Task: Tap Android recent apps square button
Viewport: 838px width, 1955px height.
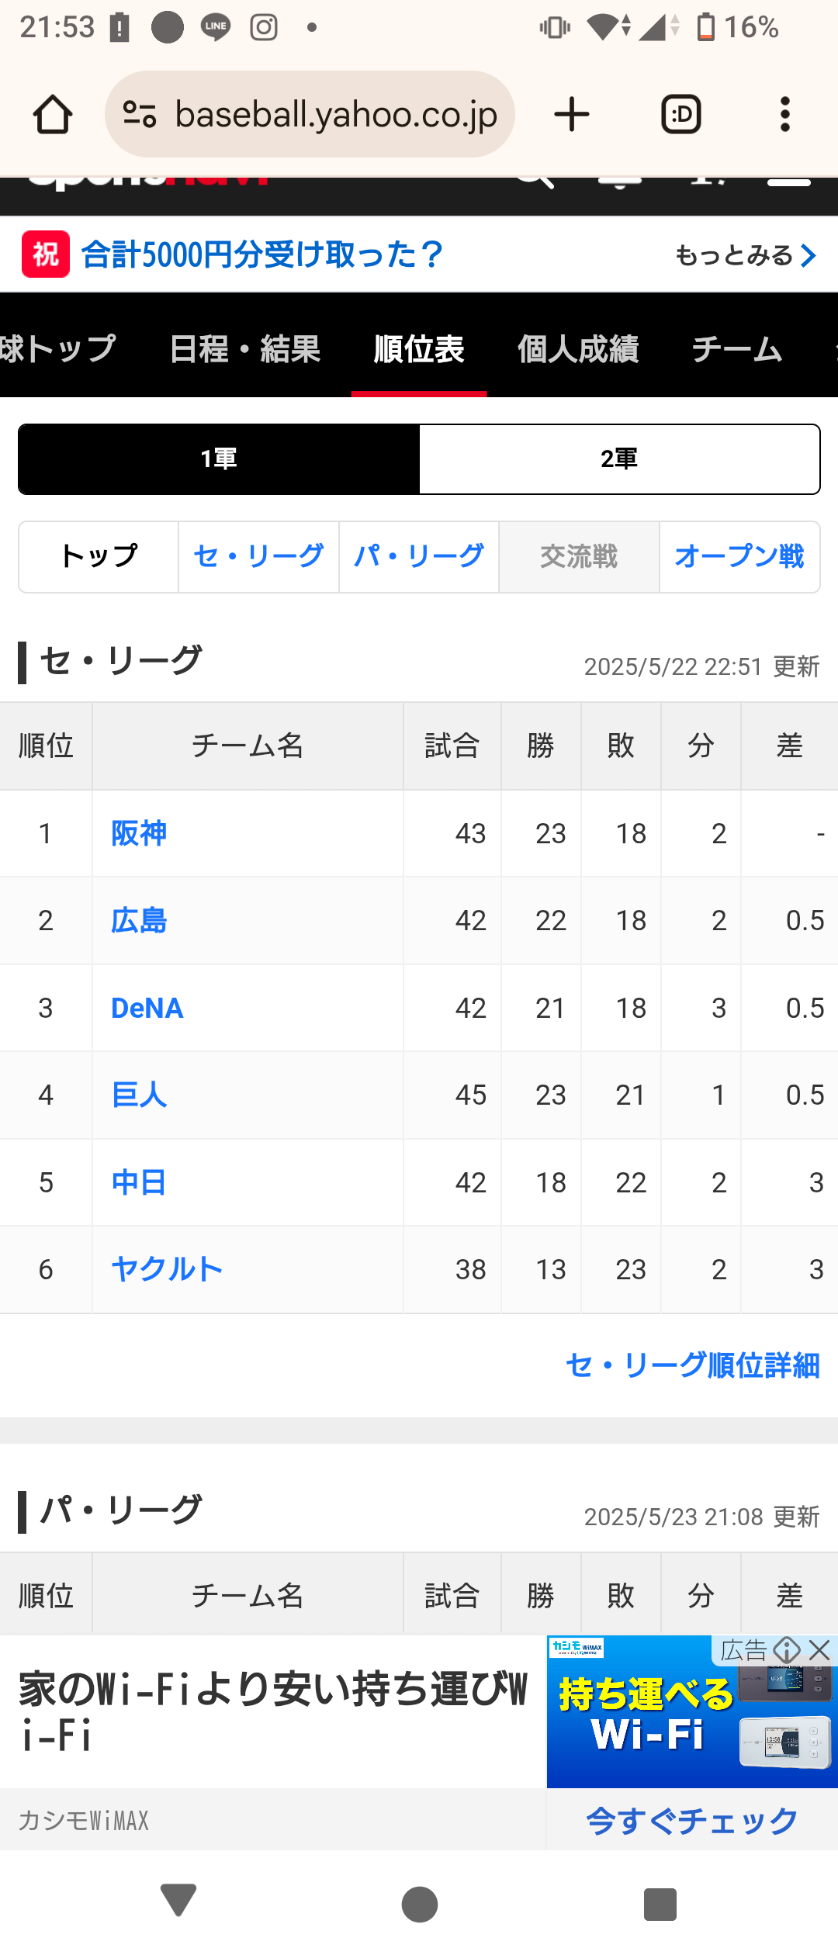Action: coord(660,1903)
